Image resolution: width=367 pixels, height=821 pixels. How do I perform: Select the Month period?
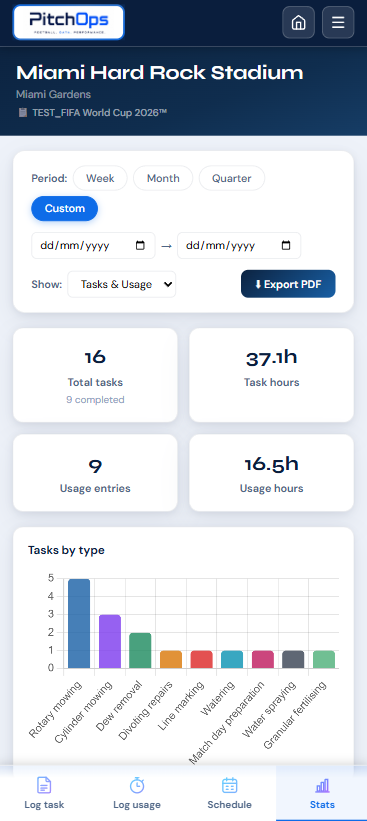point(163,178)
